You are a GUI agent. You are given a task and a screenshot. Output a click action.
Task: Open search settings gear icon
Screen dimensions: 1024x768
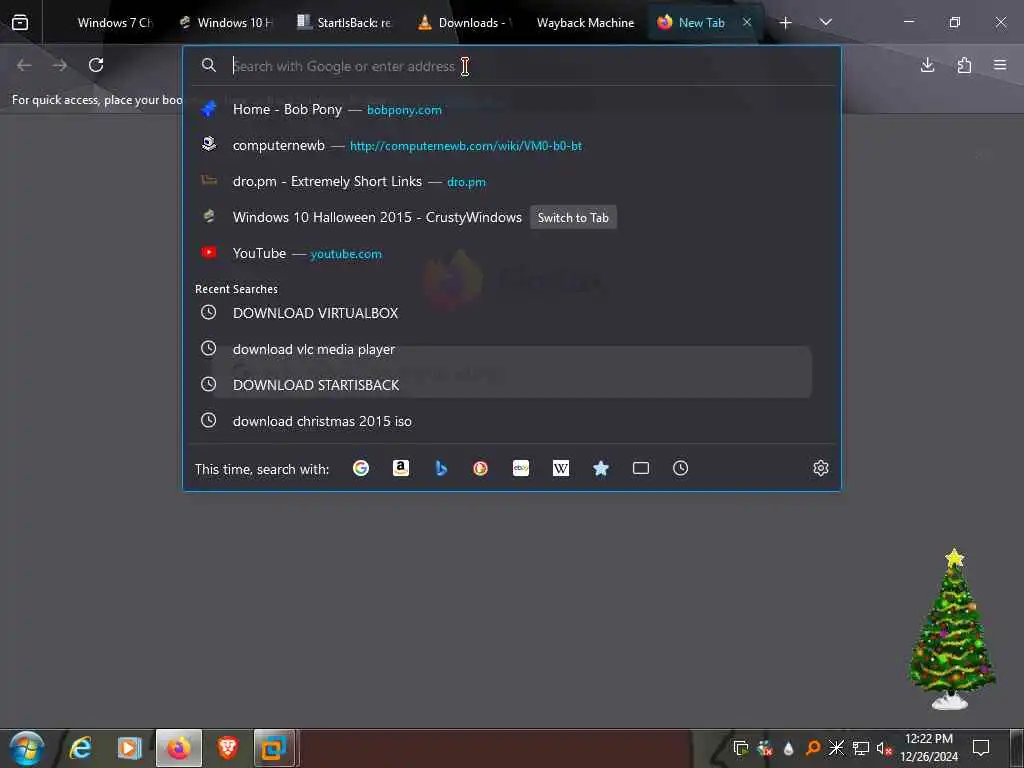coord(821,468)
